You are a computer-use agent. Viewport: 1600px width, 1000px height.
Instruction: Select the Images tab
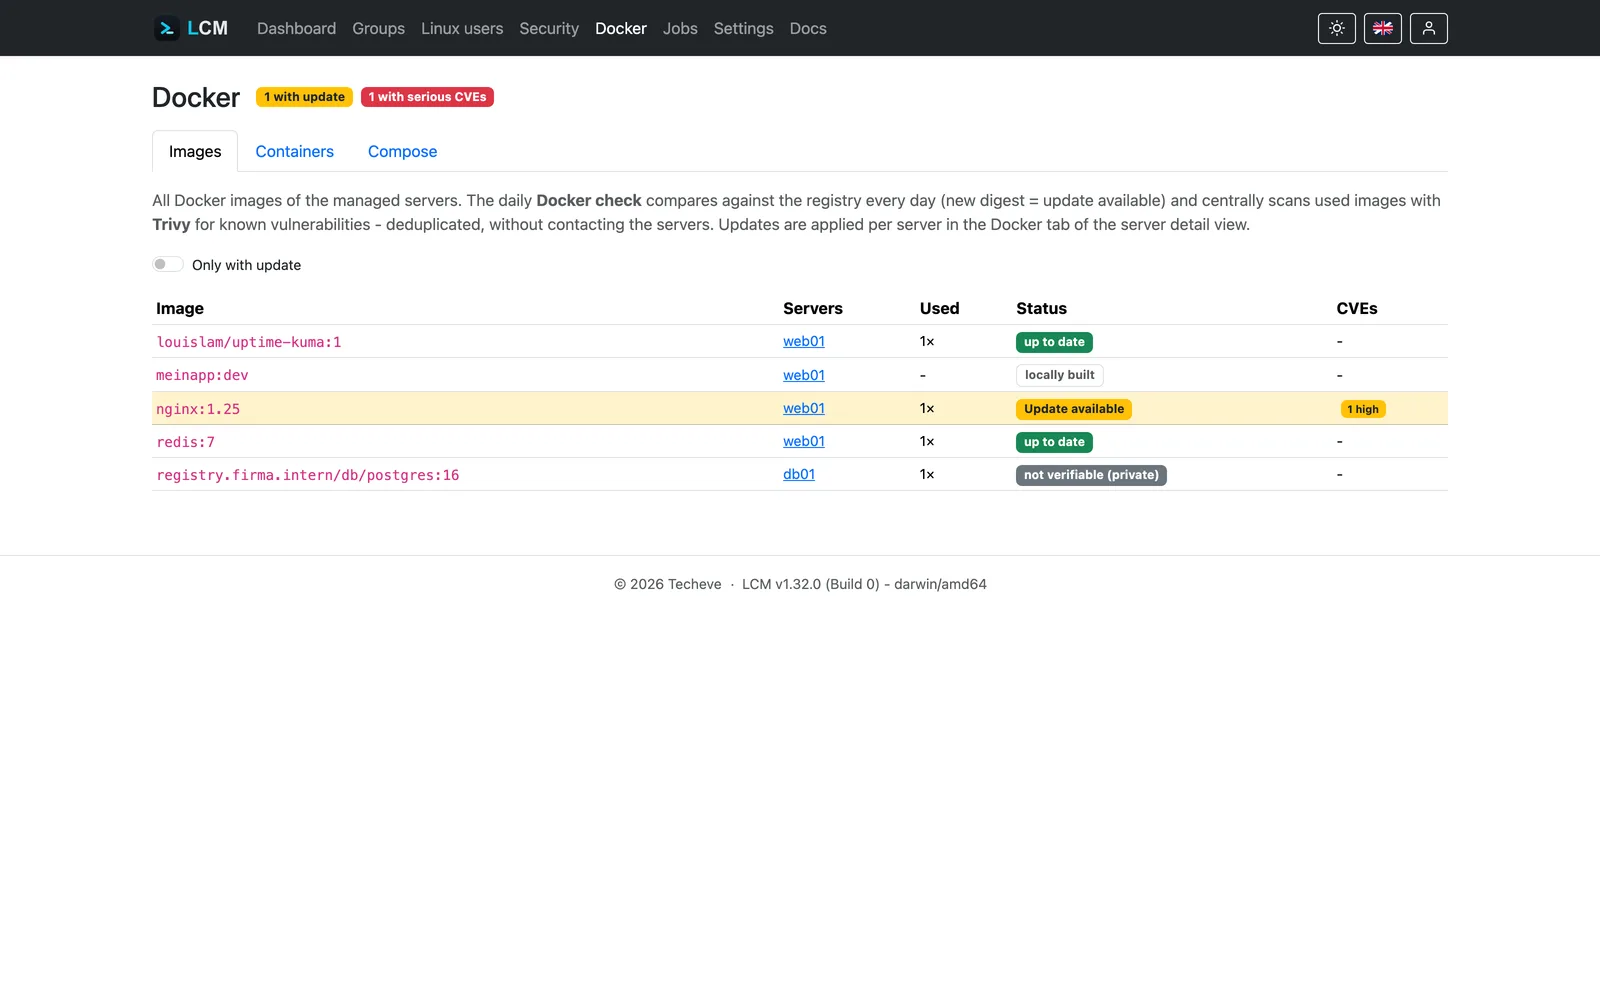(195, 151)
